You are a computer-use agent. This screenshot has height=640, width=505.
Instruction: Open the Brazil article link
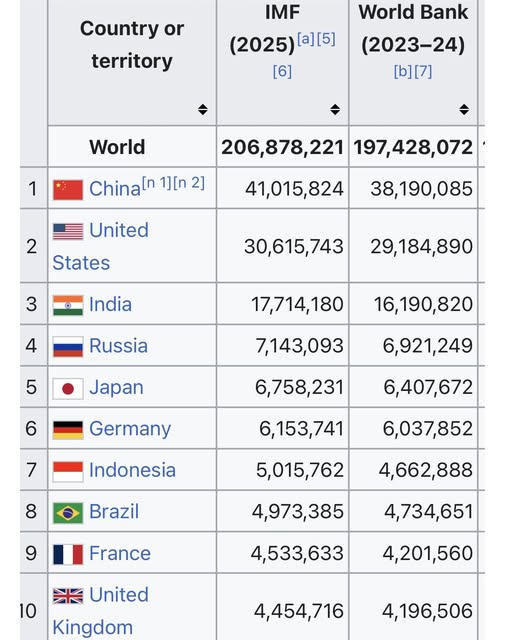[x=114, y=512]
